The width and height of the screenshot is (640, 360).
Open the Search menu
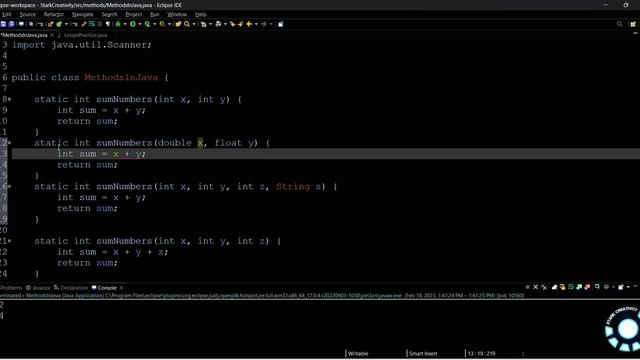(109, 14)
